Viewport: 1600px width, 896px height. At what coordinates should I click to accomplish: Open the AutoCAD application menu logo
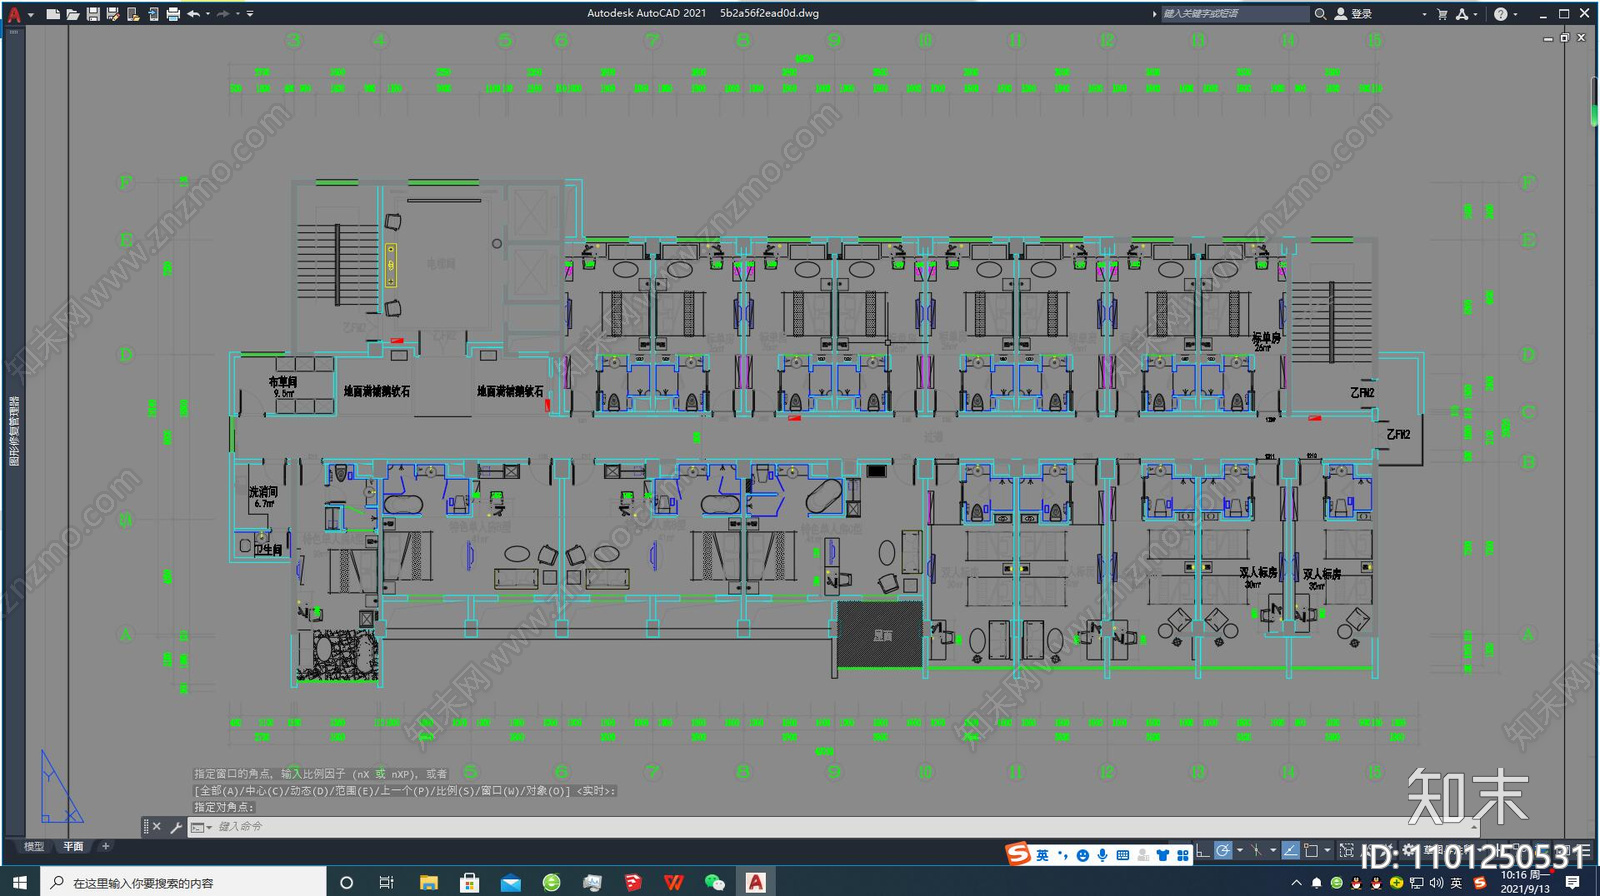14,14
